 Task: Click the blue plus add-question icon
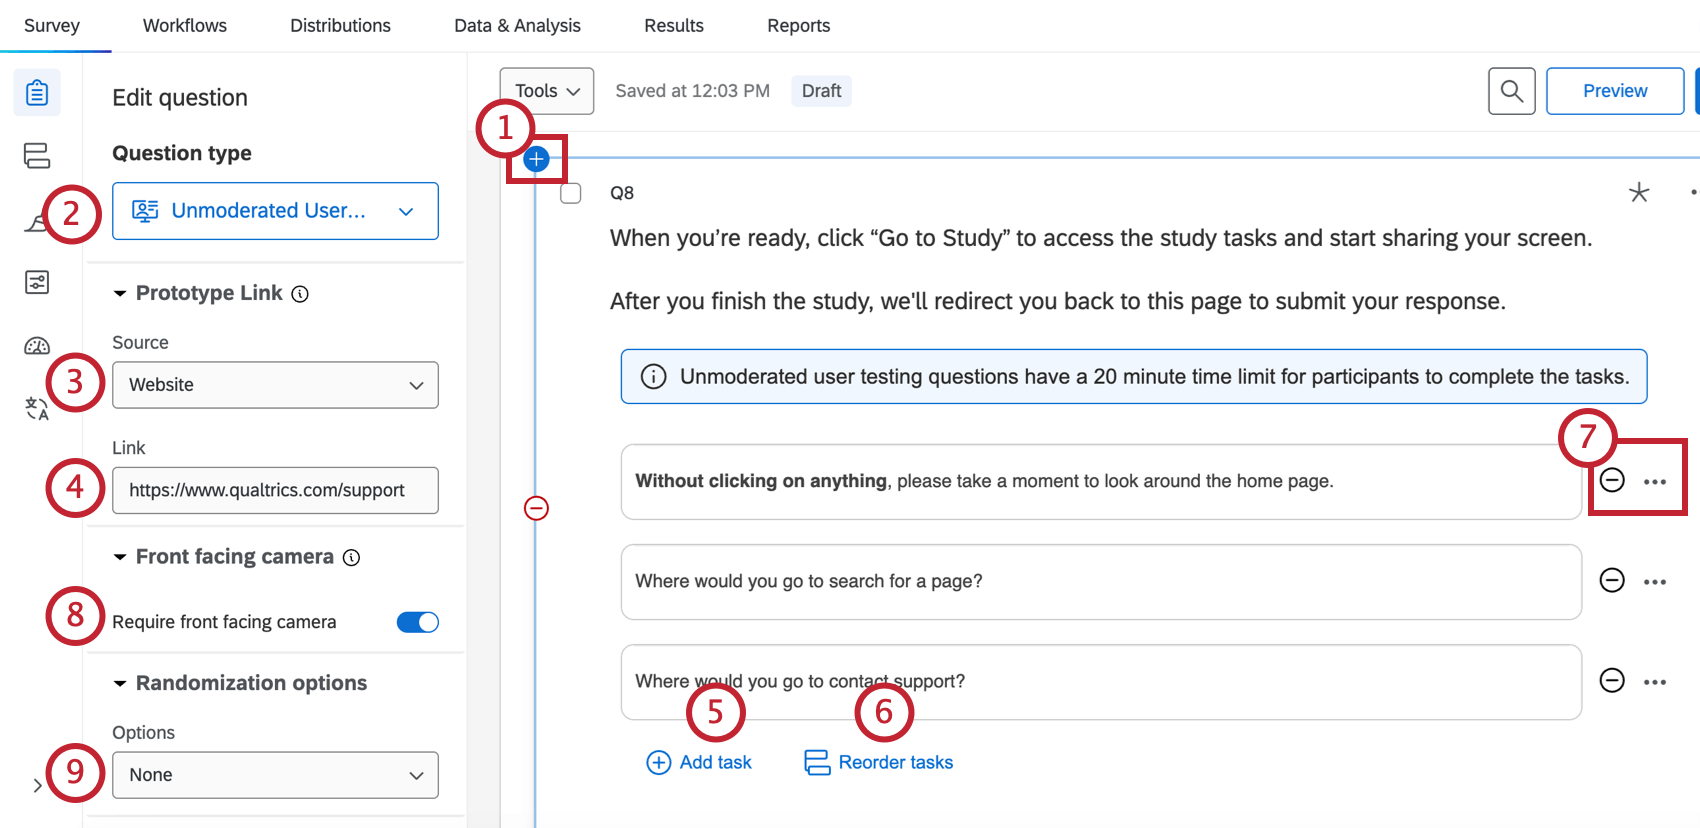pos(537,159)
